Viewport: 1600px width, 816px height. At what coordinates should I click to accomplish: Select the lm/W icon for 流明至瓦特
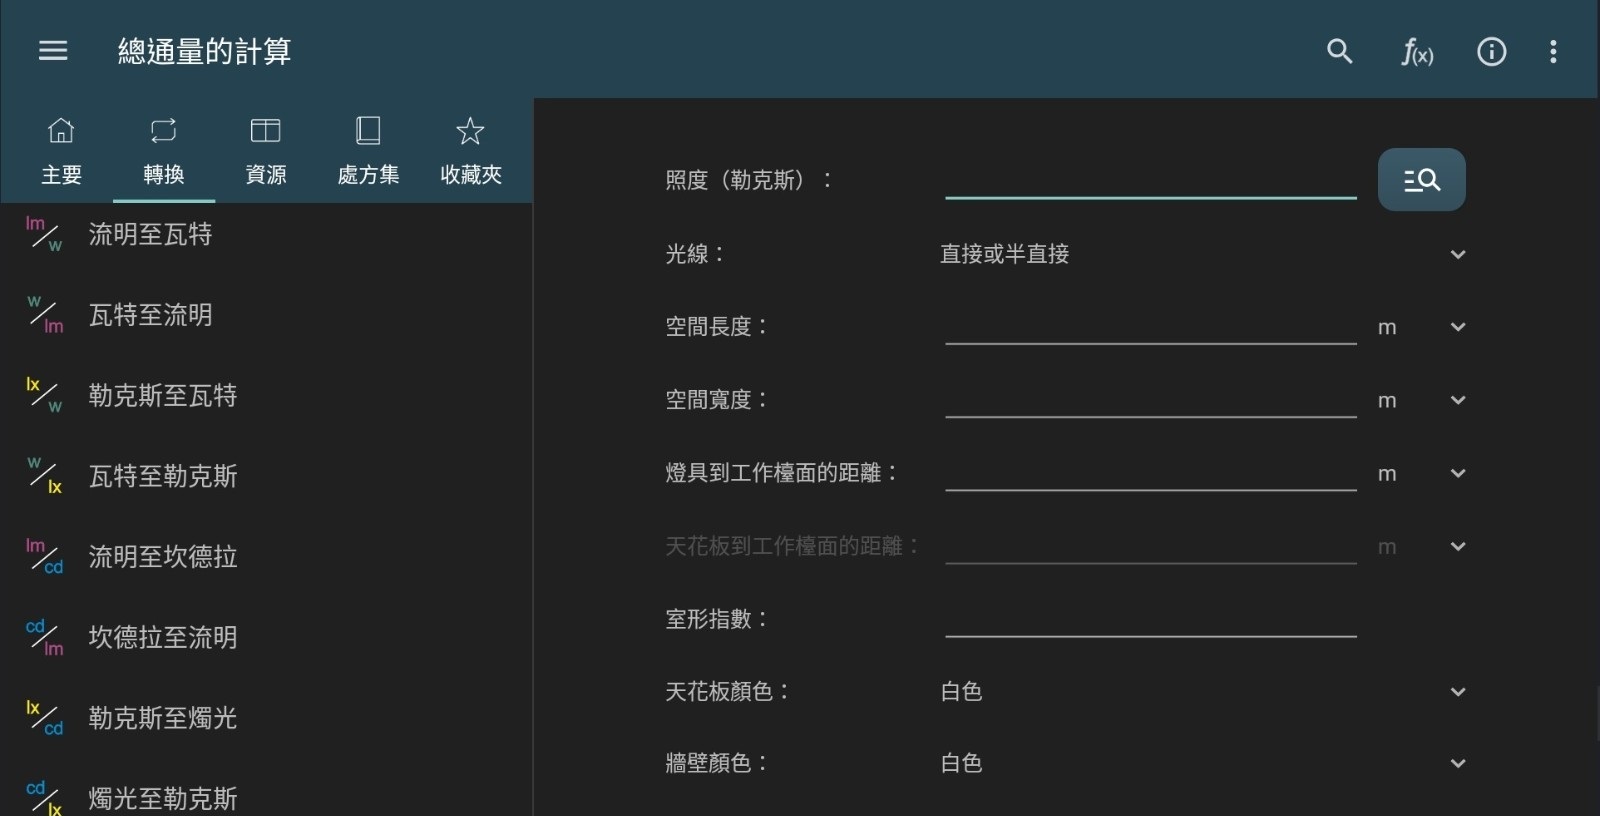[44, 234]
